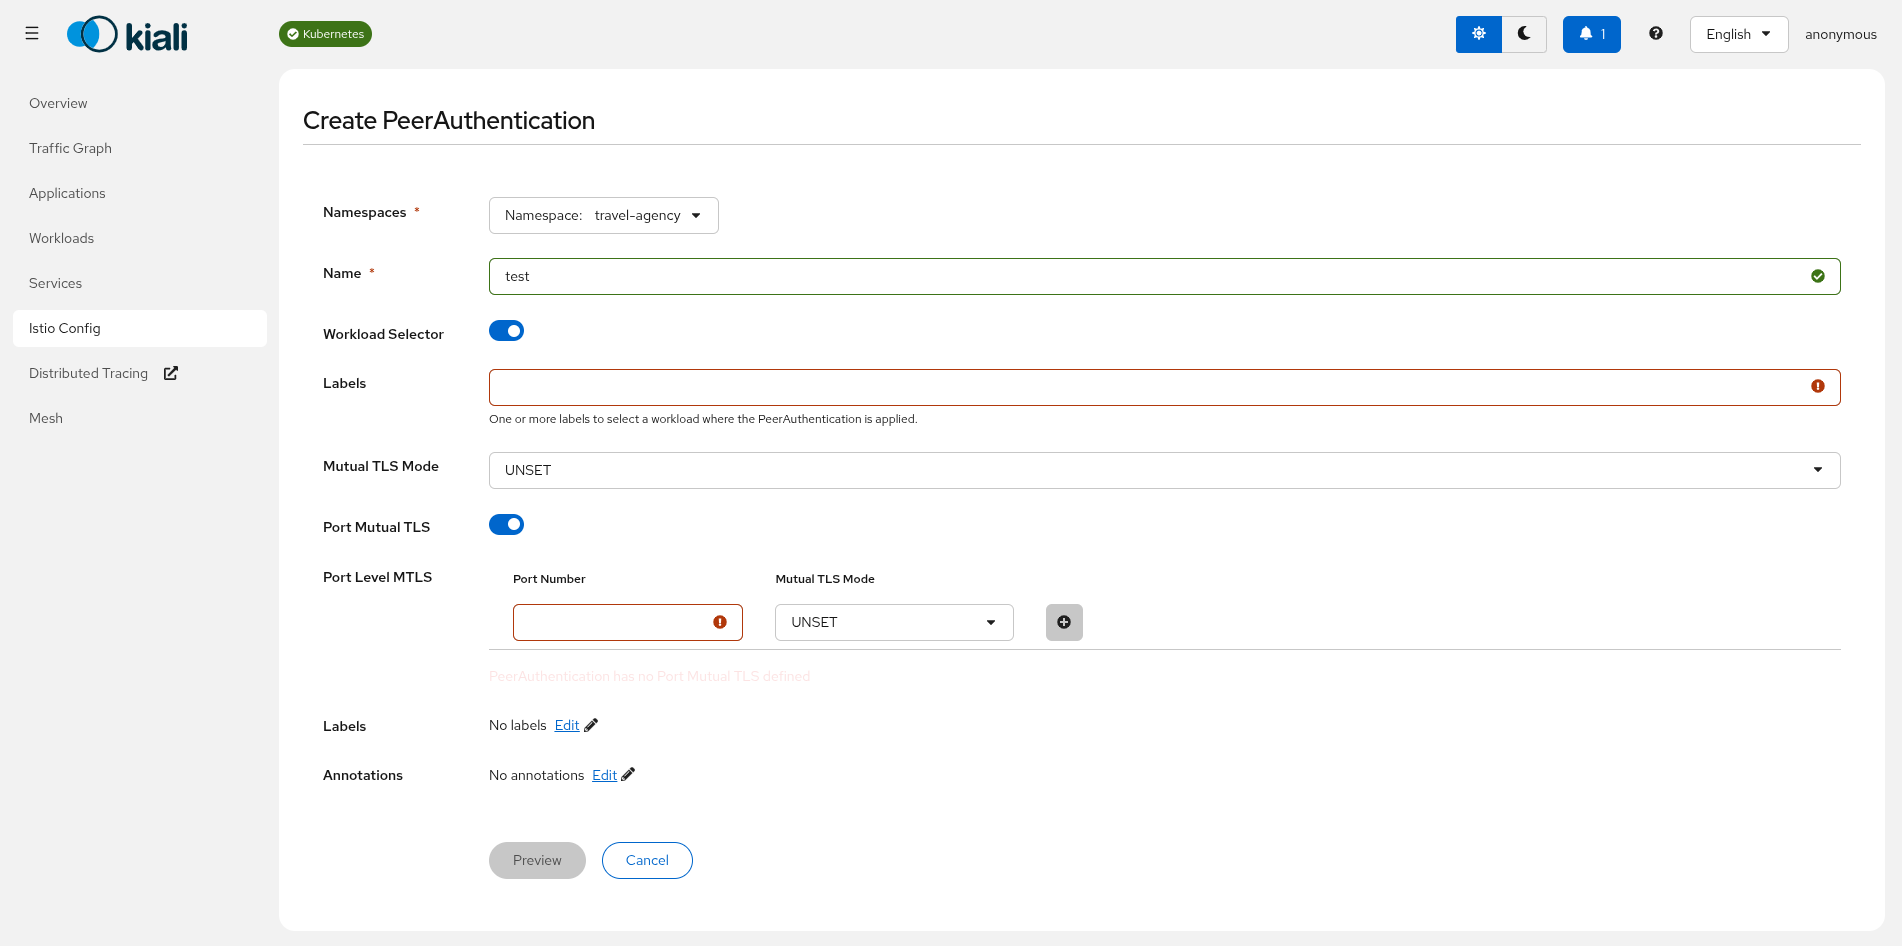
Task: Click the Cancel button
Action: pos(647,860)
